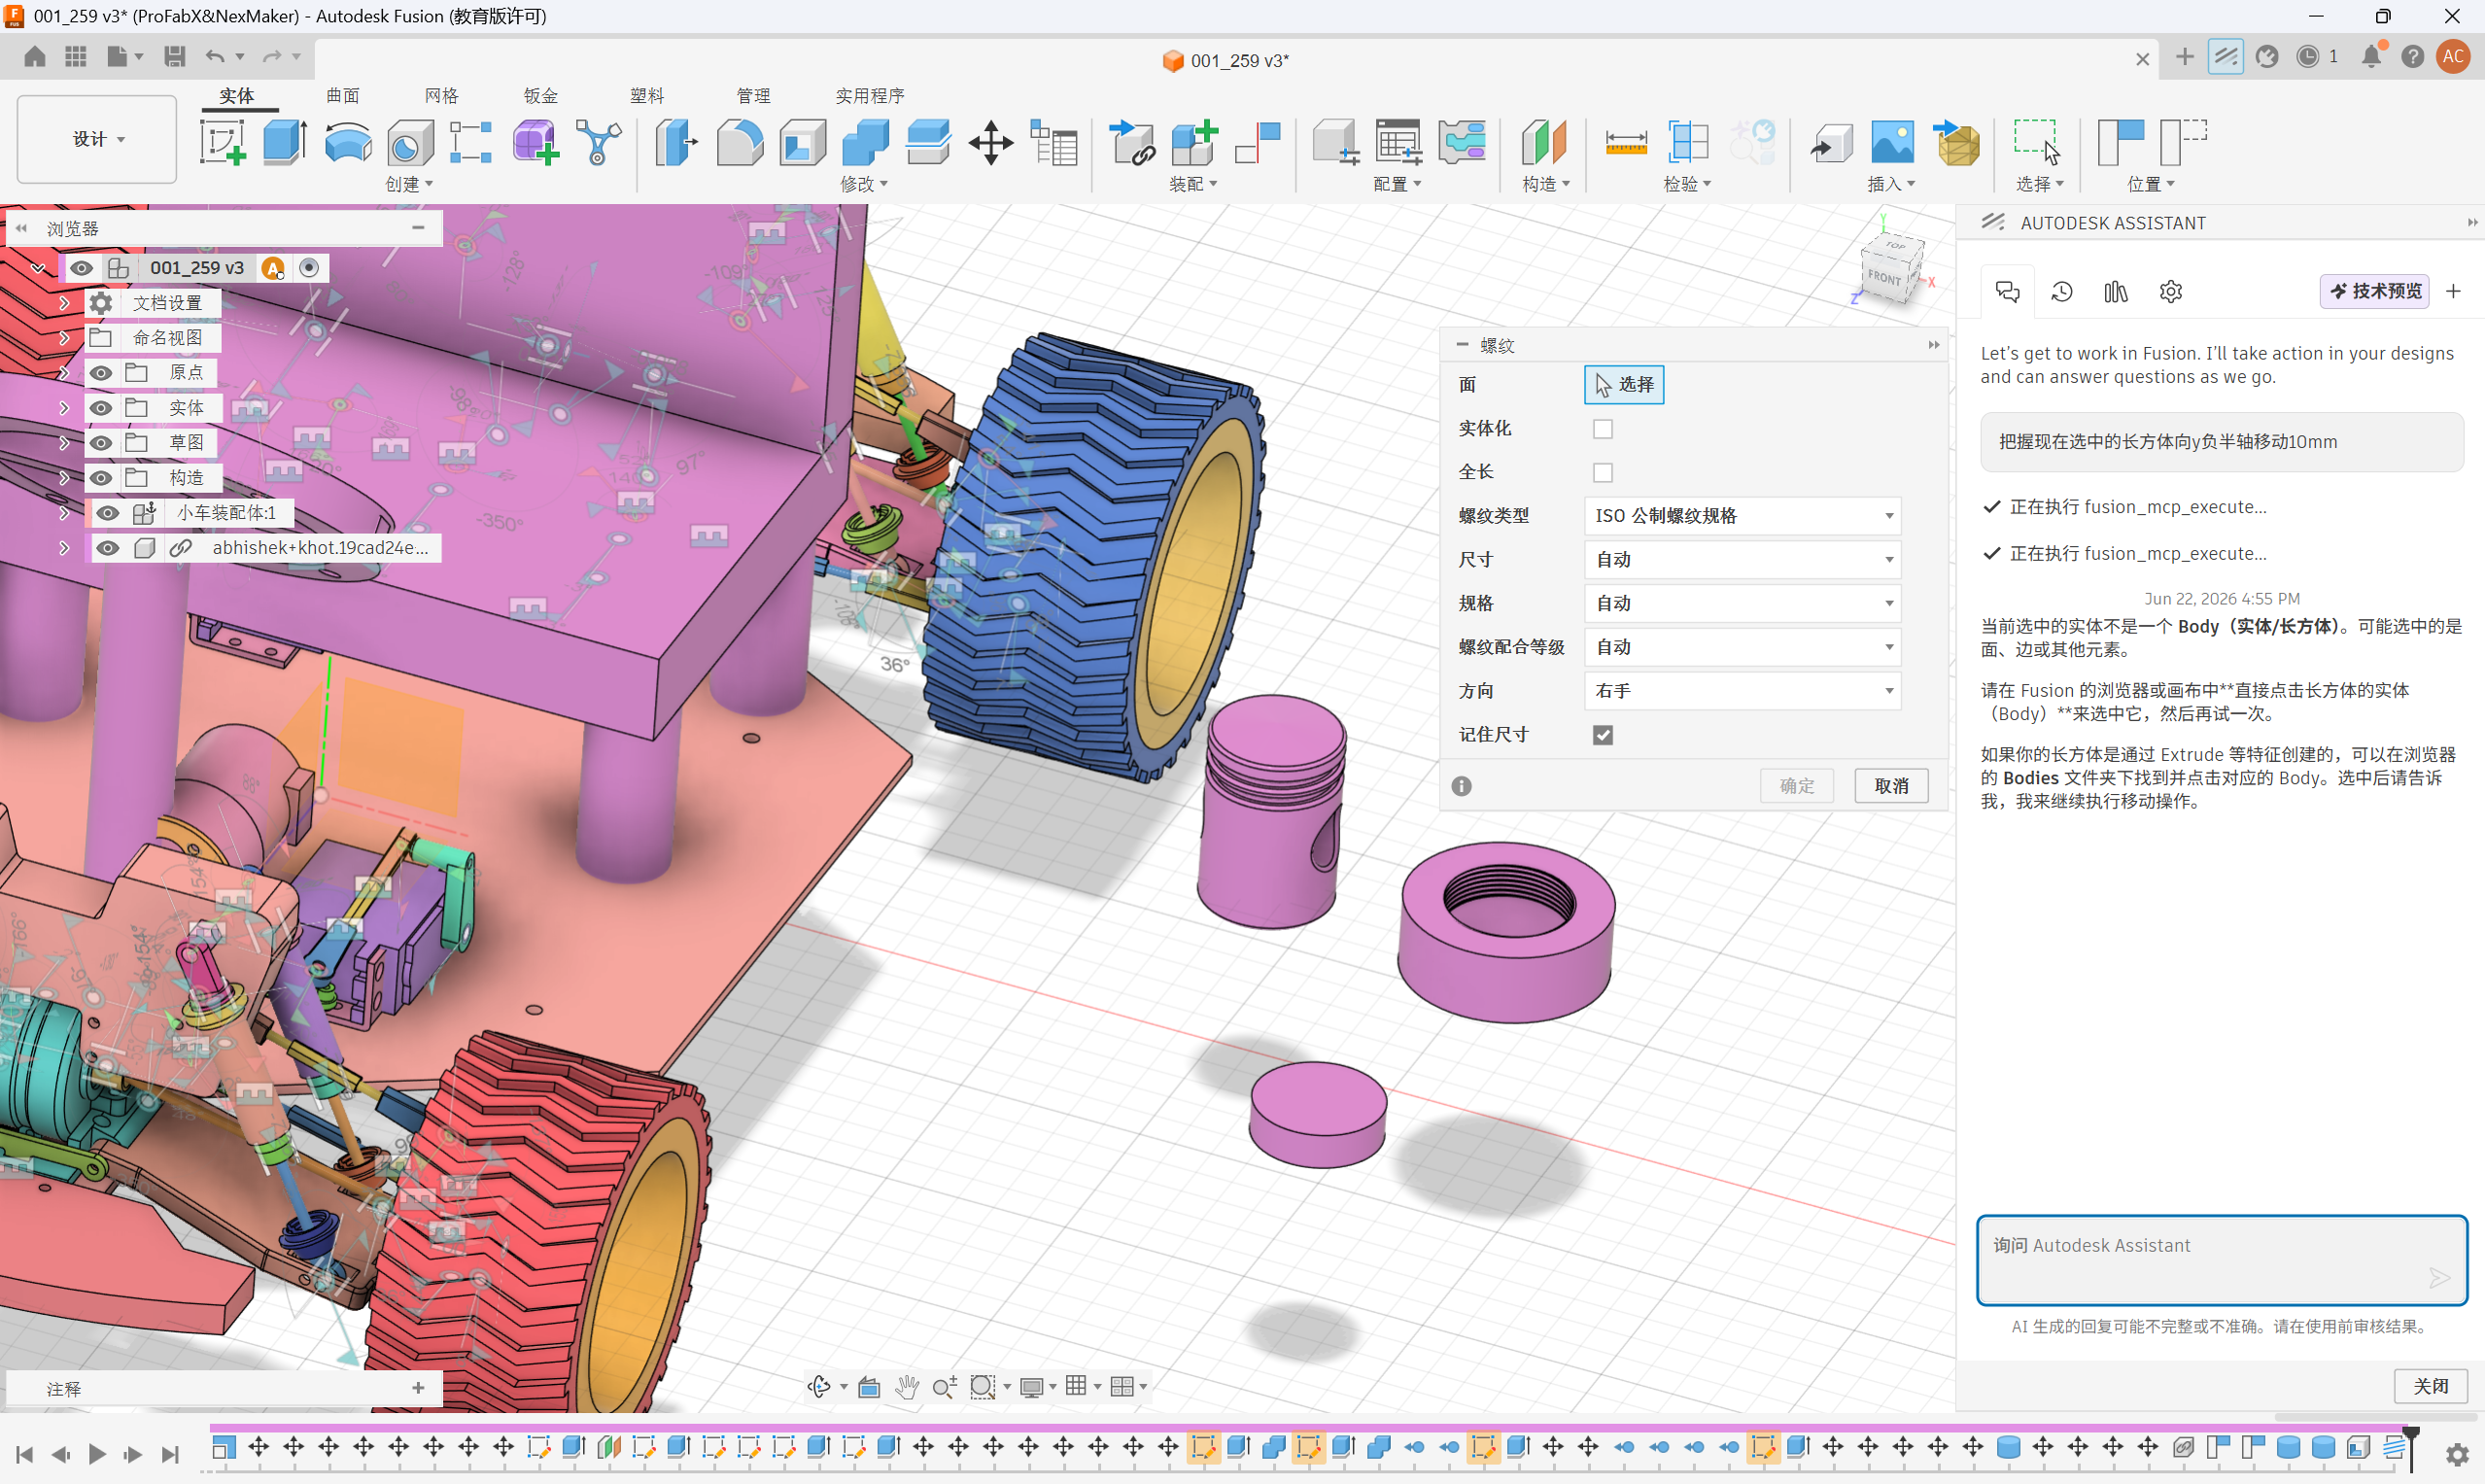
Task: Click the Insert image canvas icon
Action: coord(1892,142)
